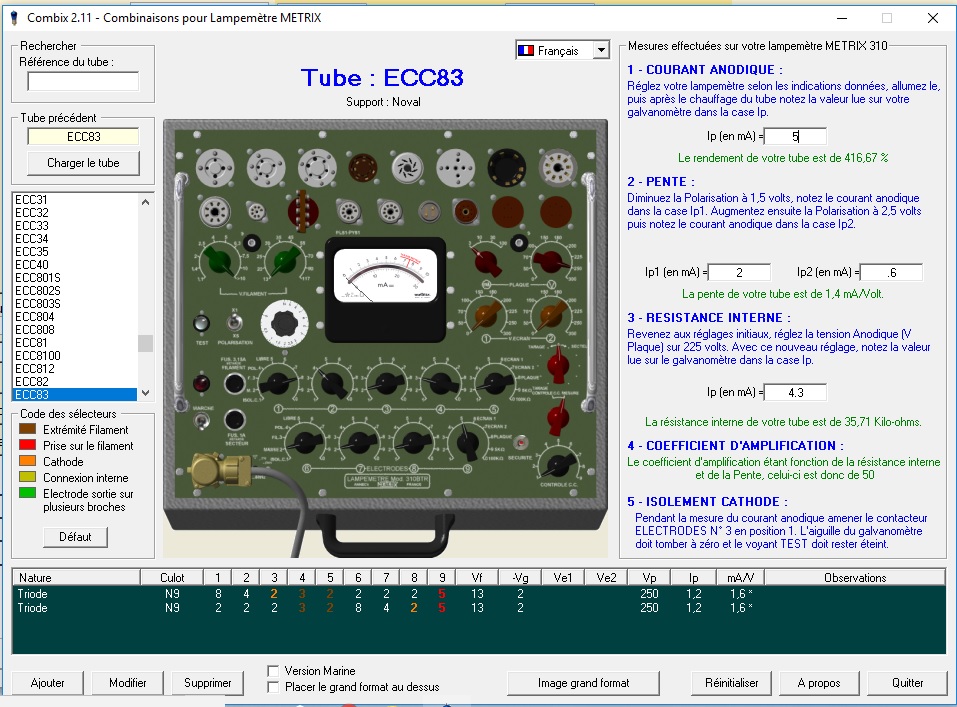This screenshot has width=957, height=707.
Task: Open the language dropdown arrow
Action: (x=601, y=50)
